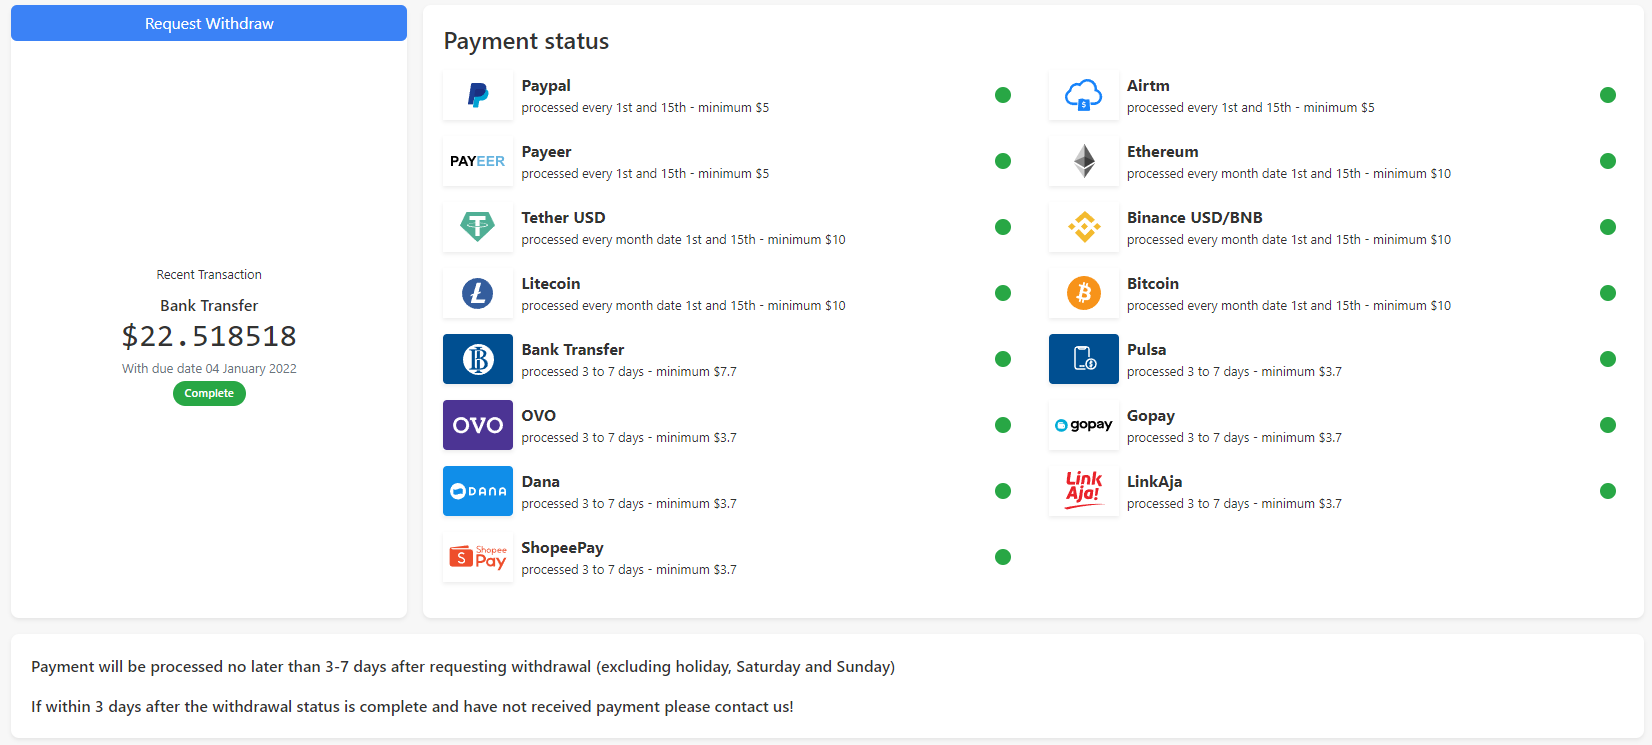Click the Litecoin logo icon
Viewport: 1652px width, 745px height.
point(478,293)
